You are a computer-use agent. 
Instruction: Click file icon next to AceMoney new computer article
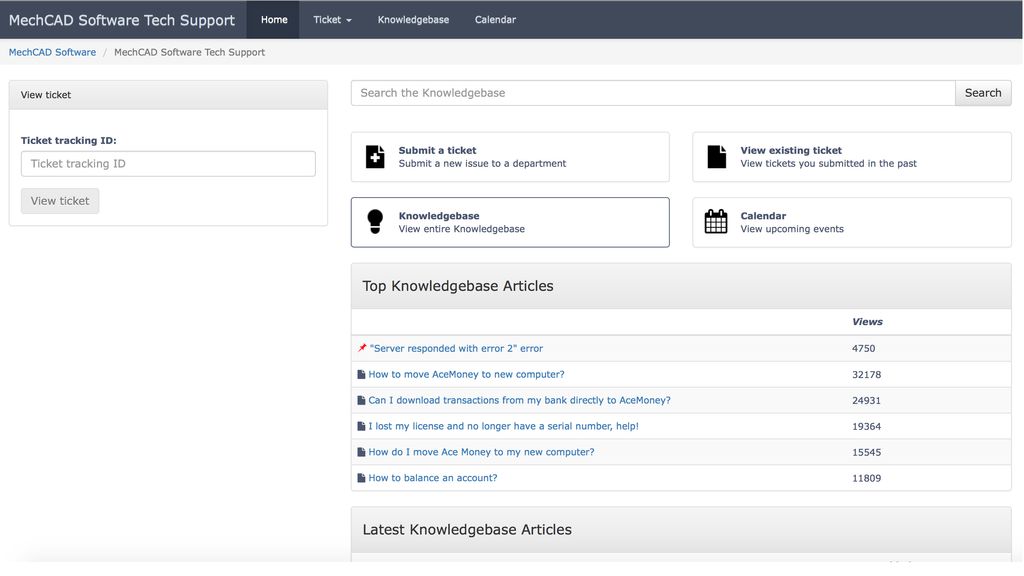pos(362,374)
